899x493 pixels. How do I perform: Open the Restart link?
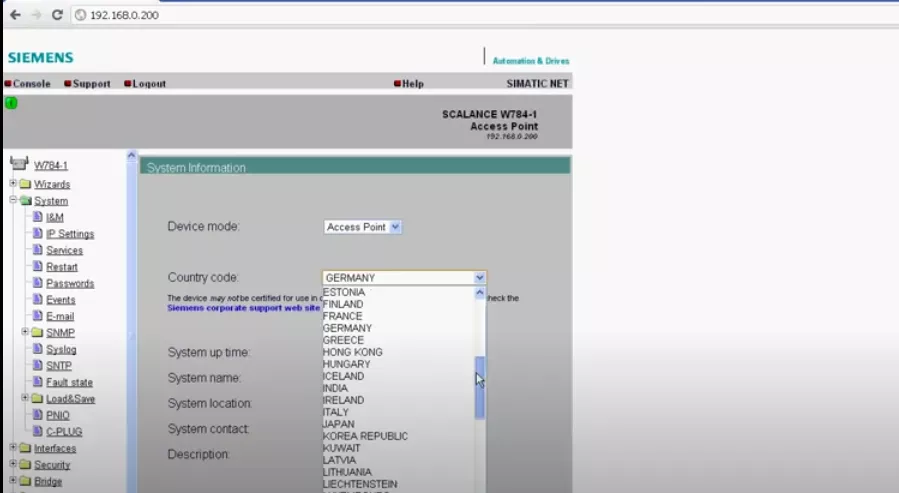coord(62,267)
